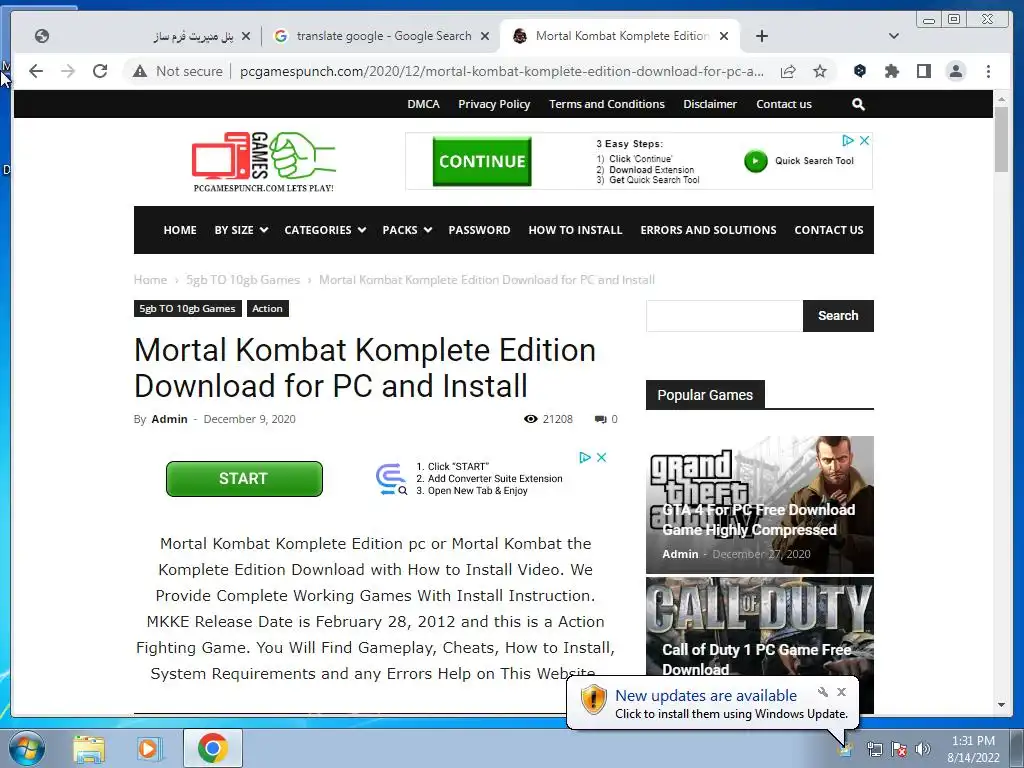Close the top banner ad
This screenshot has width=1024, height=768.
pyautogui.click(x=864, y=140)
